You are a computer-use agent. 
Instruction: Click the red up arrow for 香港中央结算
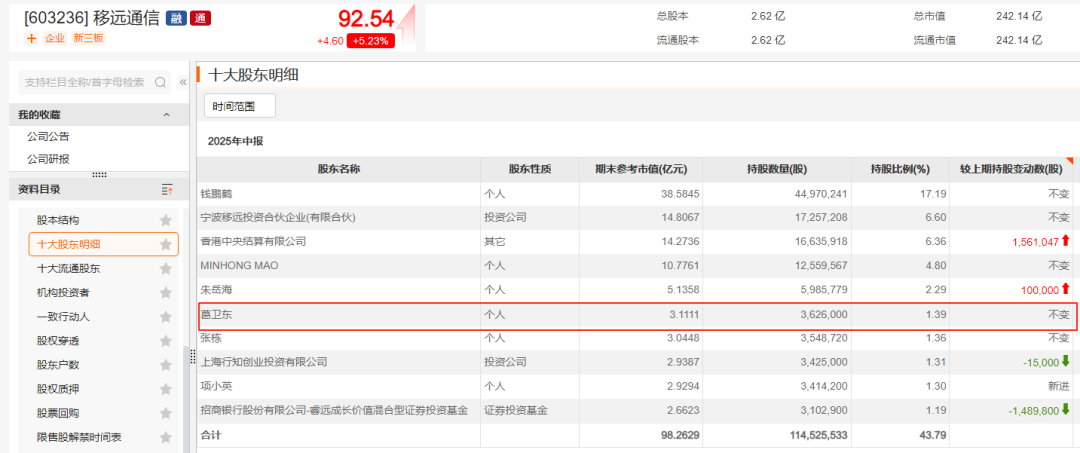tap(1066, 241)
